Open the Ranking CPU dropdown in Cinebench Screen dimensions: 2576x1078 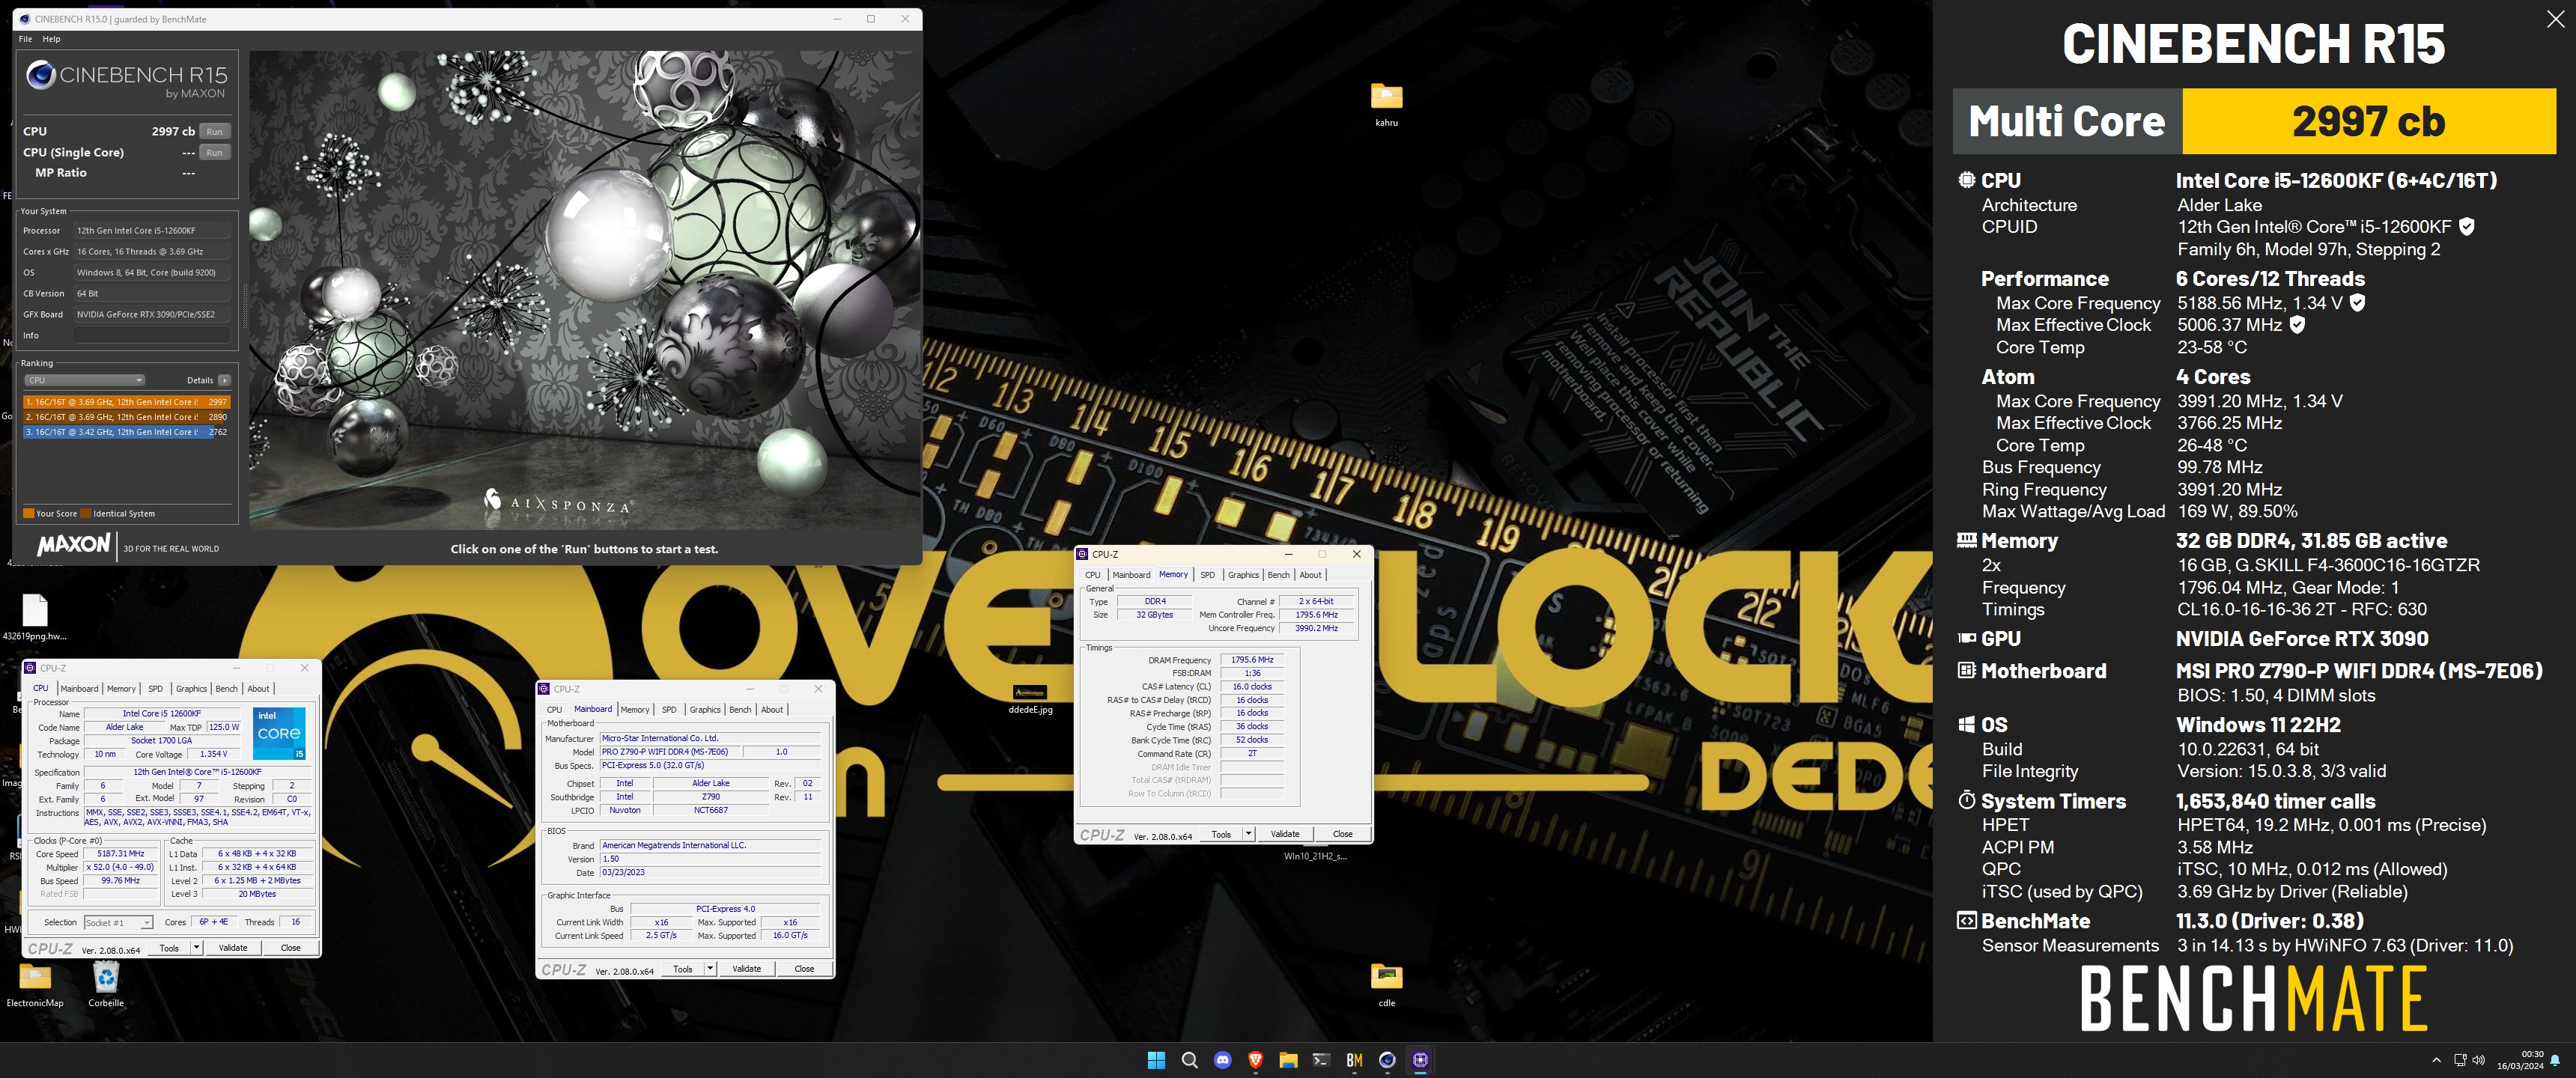point(84,380)
